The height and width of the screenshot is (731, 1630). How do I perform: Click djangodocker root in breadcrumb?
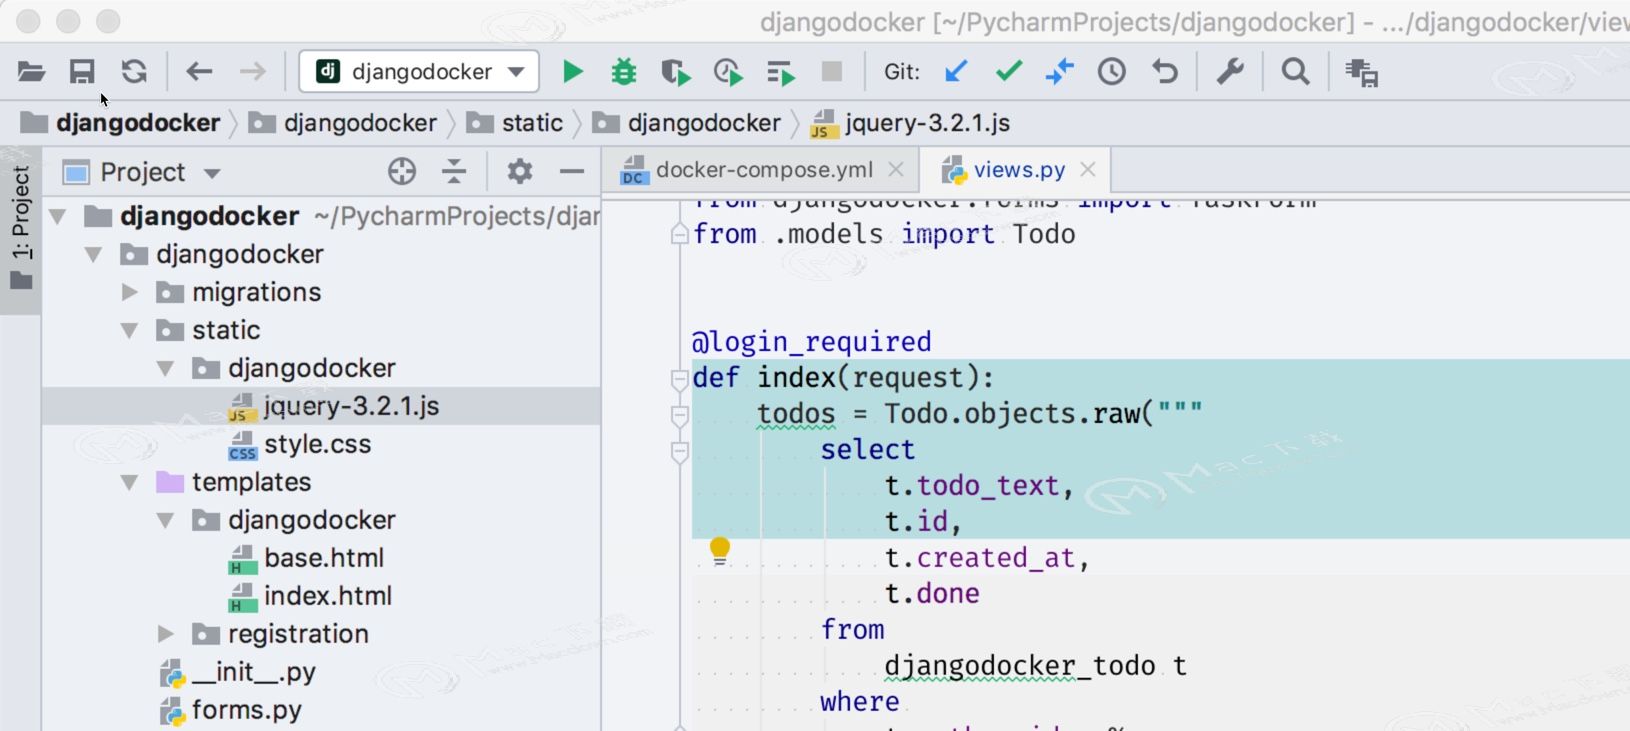click(137, 123)
